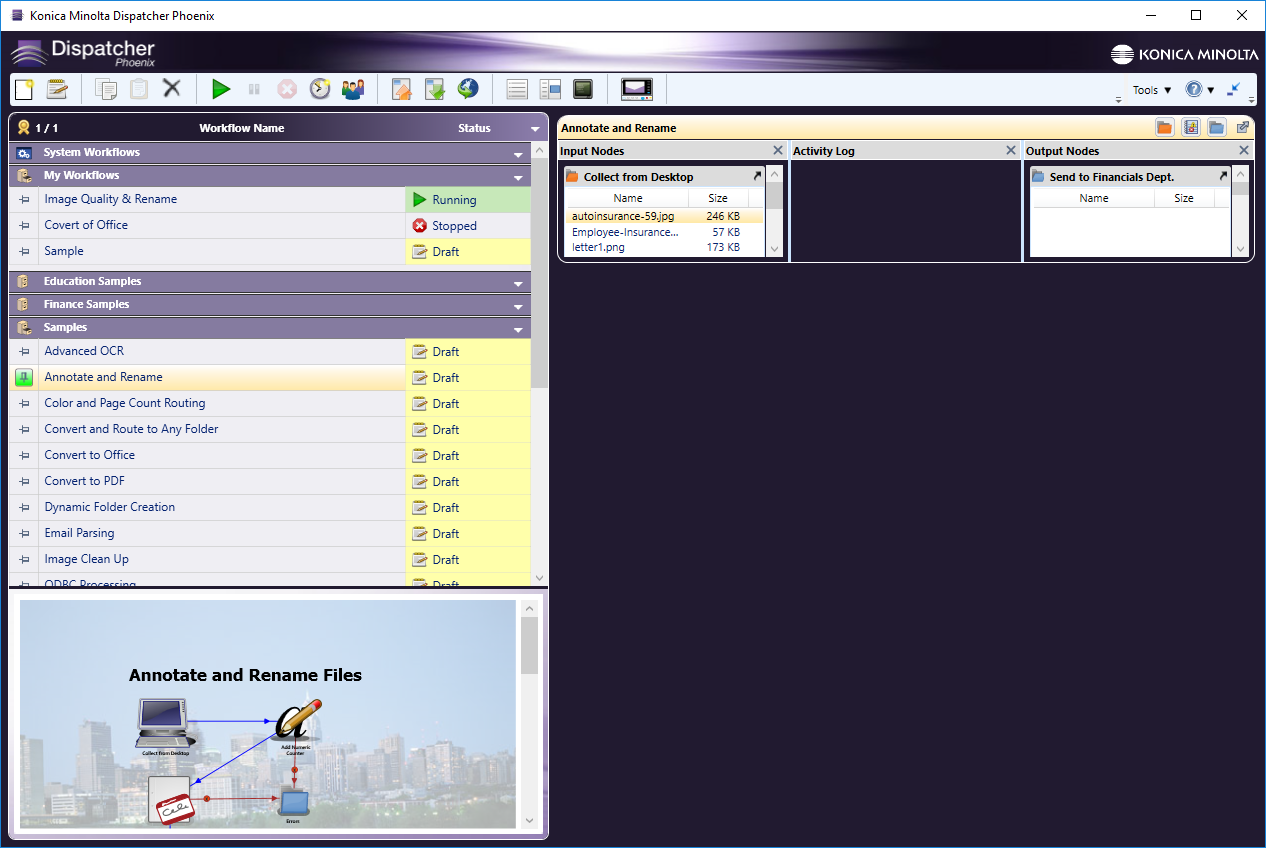Open the web globe icon in the toolbar
Viewport: 1266px width, 848px height.
[x=468, y=89]
